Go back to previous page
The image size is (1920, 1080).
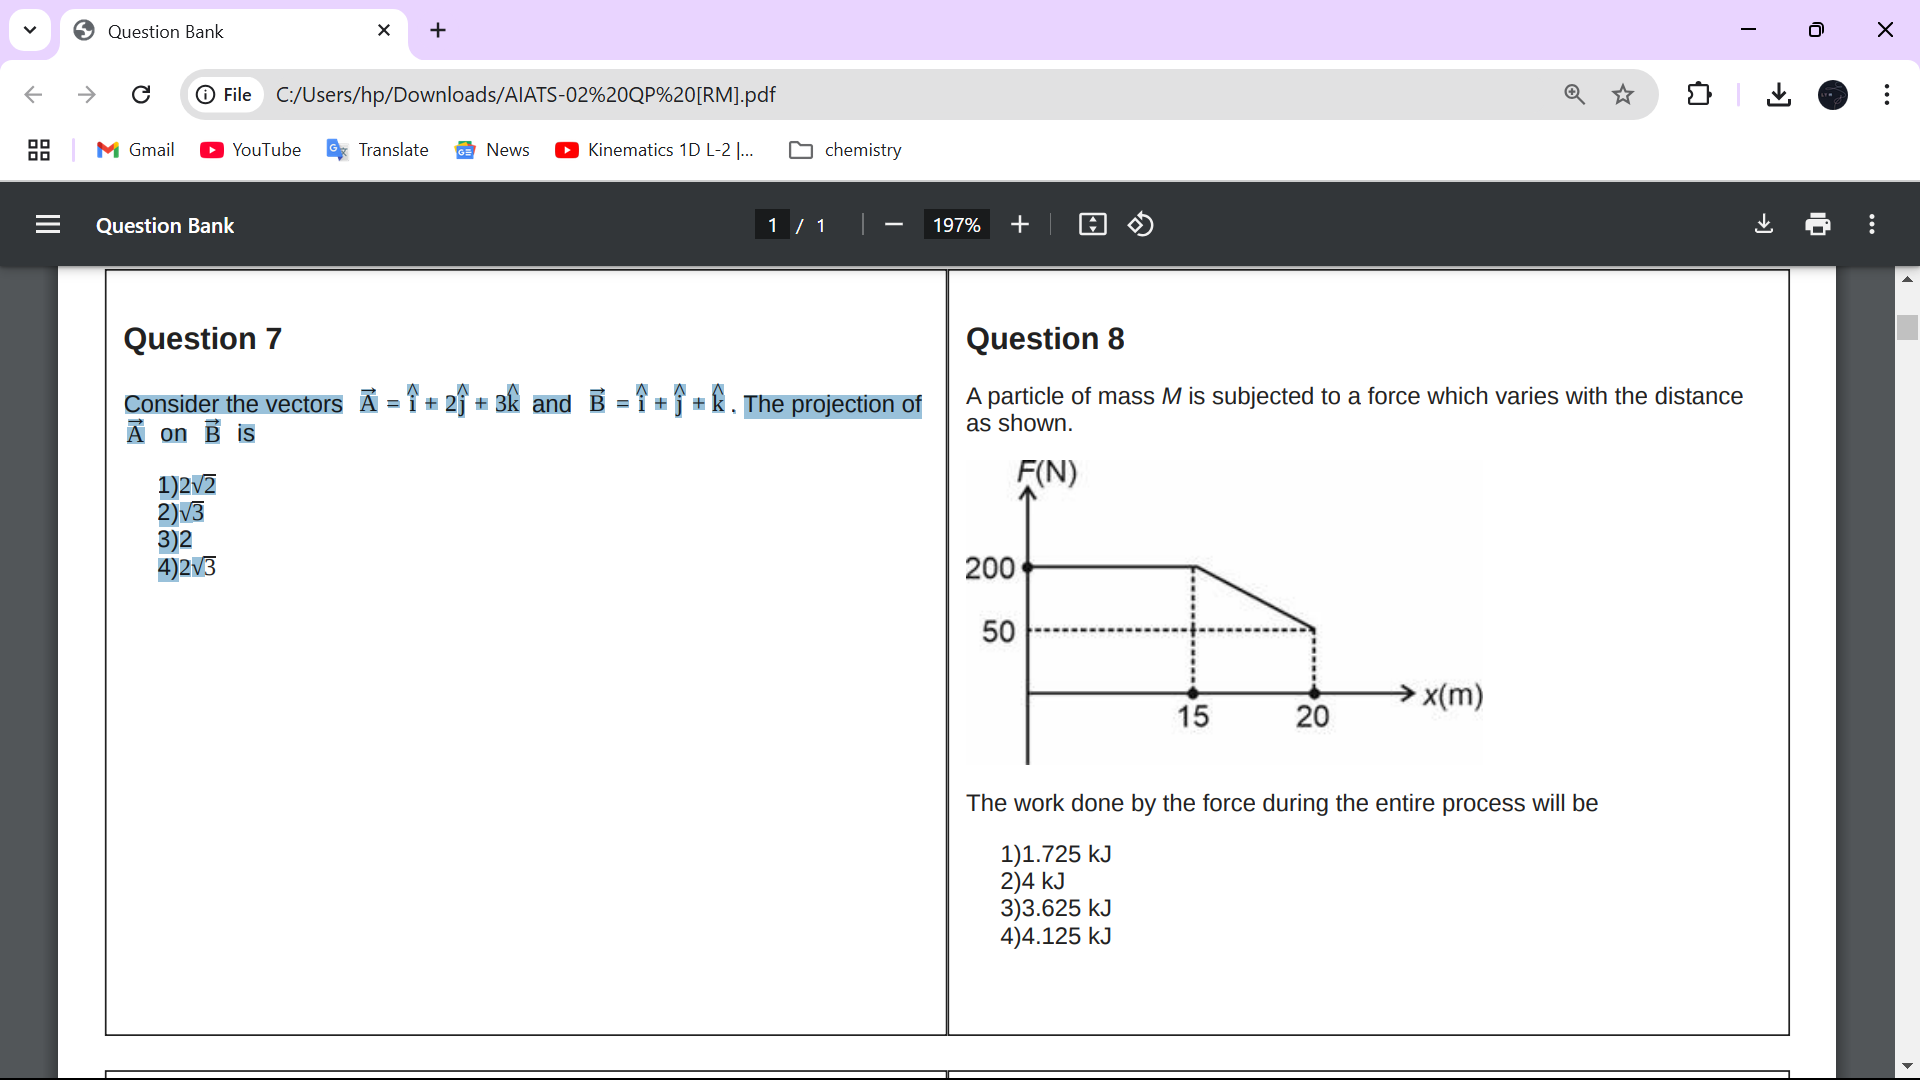pyautogui.click(x=33, y=94)
